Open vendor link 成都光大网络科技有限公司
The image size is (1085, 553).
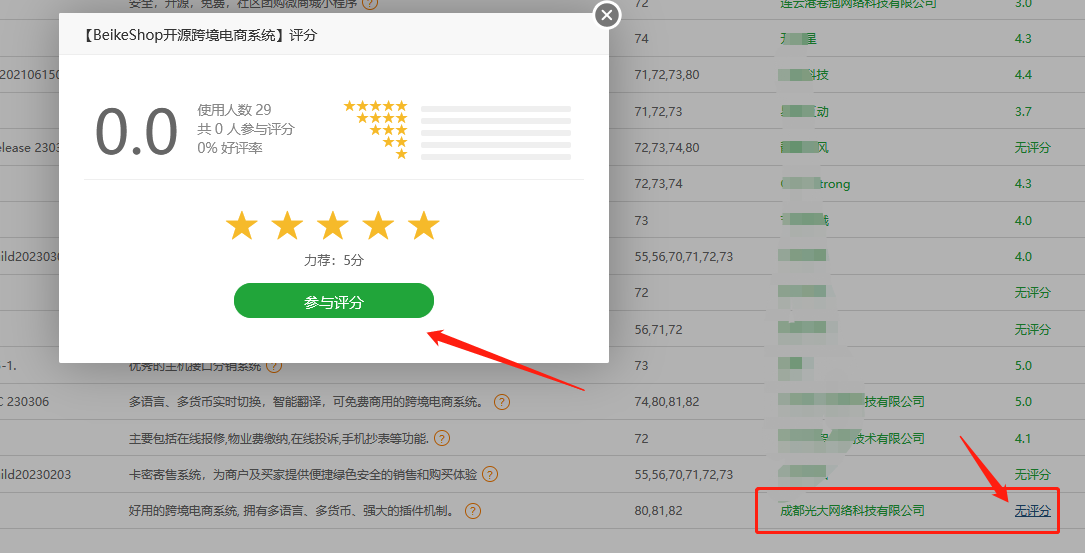click(852, 511)
